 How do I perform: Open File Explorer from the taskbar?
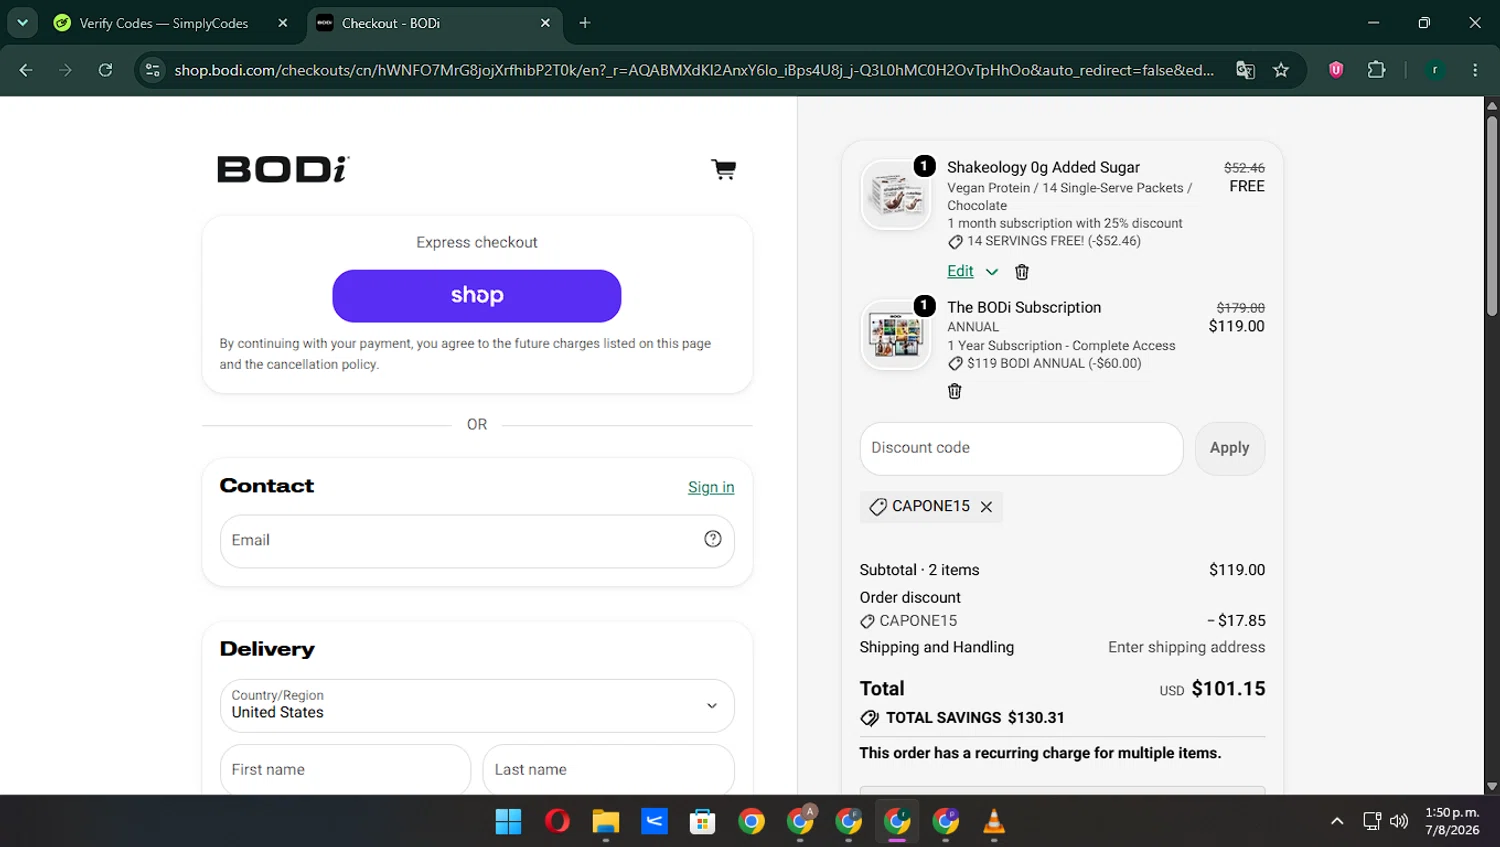tap(606, 822)
